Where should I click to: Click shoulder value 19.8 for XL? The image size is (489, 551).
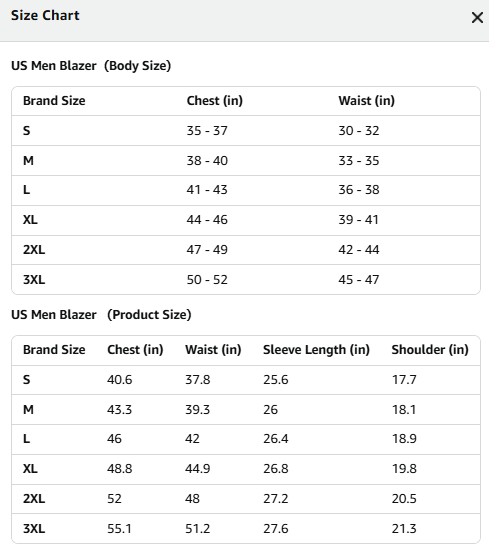click(x=404, y=469)
